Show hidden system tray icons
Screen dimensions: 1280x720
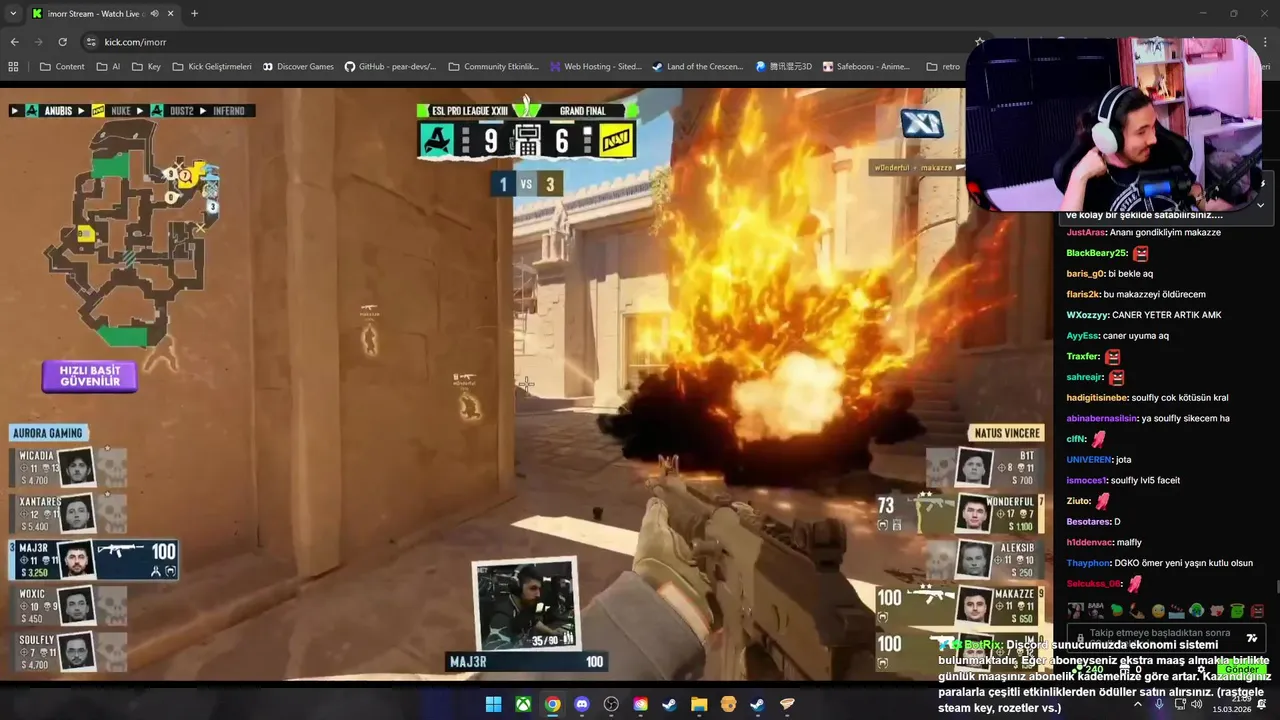(1138, 704)
